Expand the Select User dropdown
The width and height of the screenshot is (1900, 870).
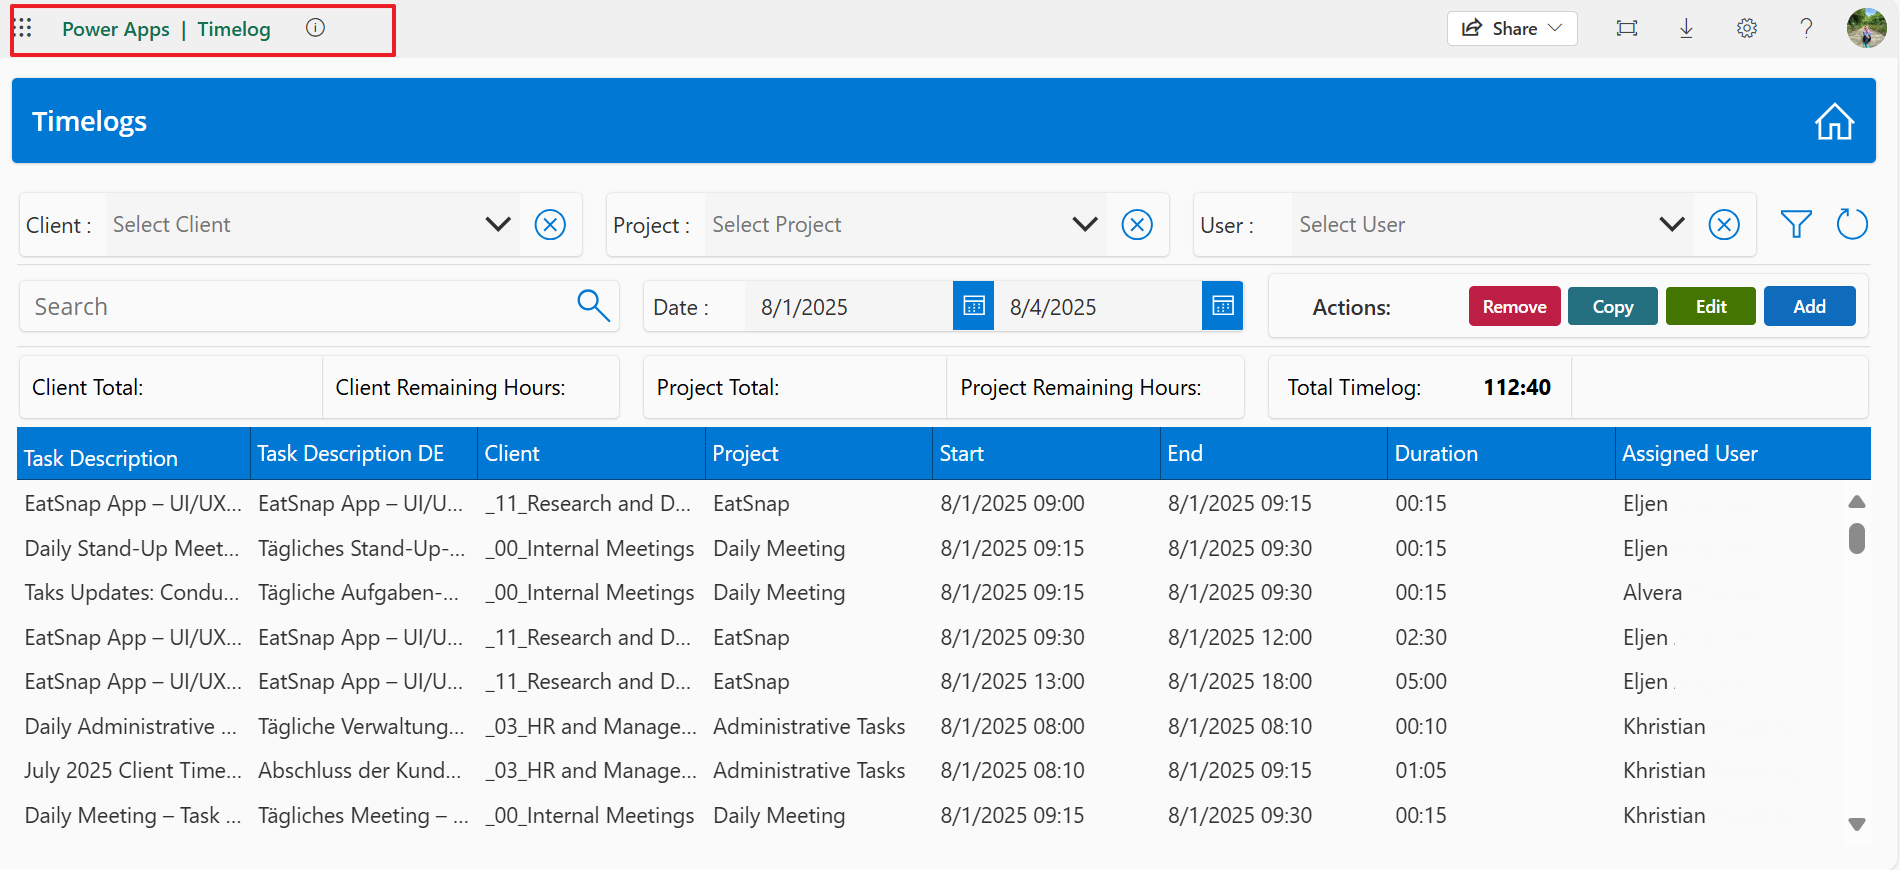tap(1671, 225)
